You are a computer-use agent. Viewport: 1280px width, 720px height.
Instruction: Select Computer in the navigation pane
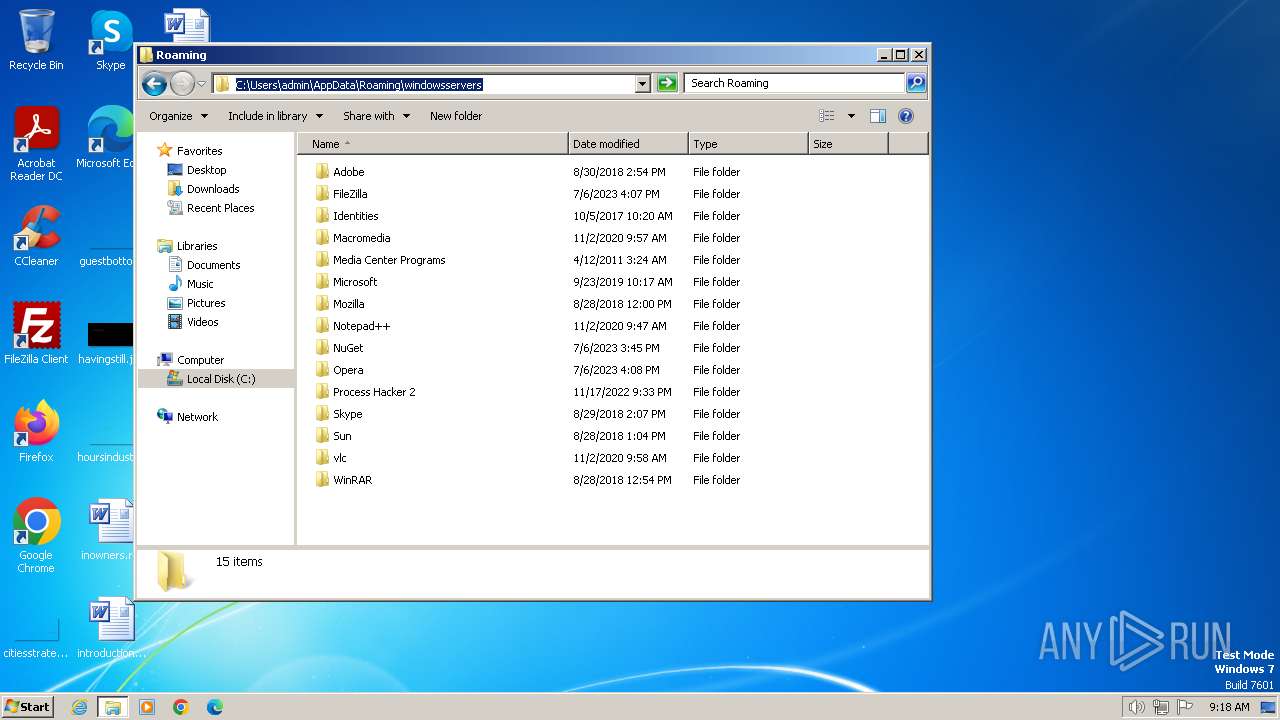click(200, 360)
